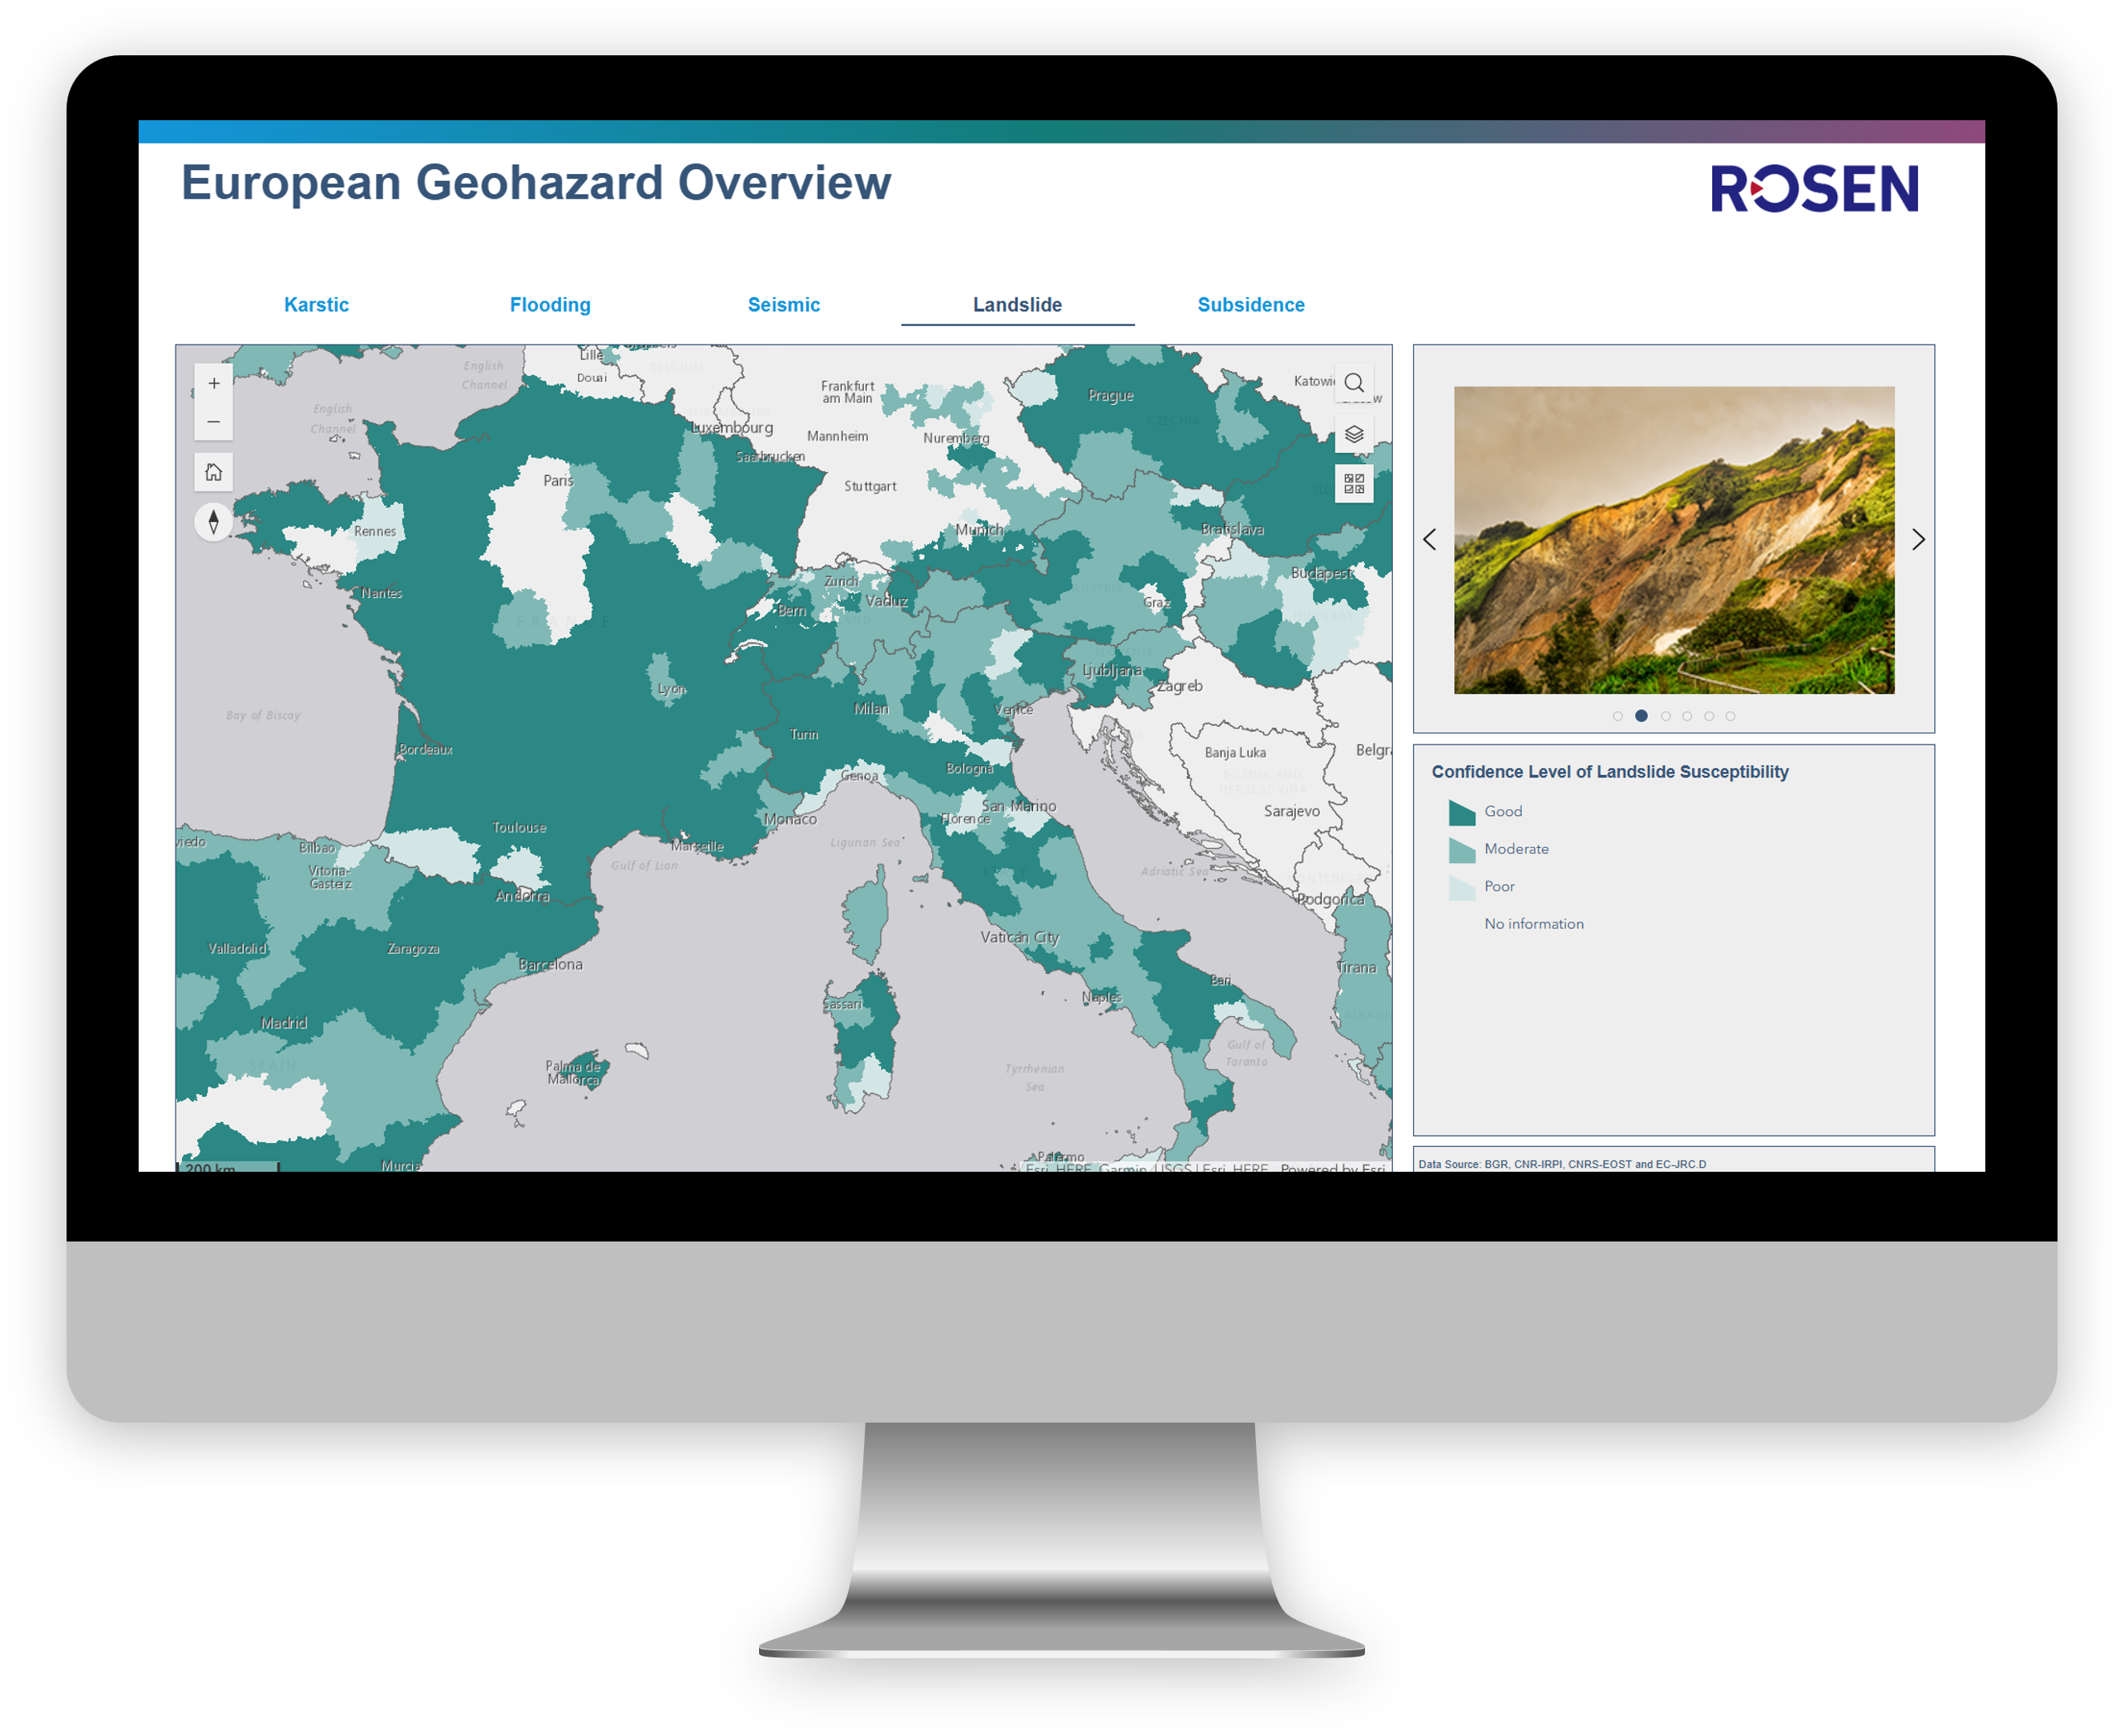
Task: Switch to the Flooding hazard view
Action: [x=550, y=305]
